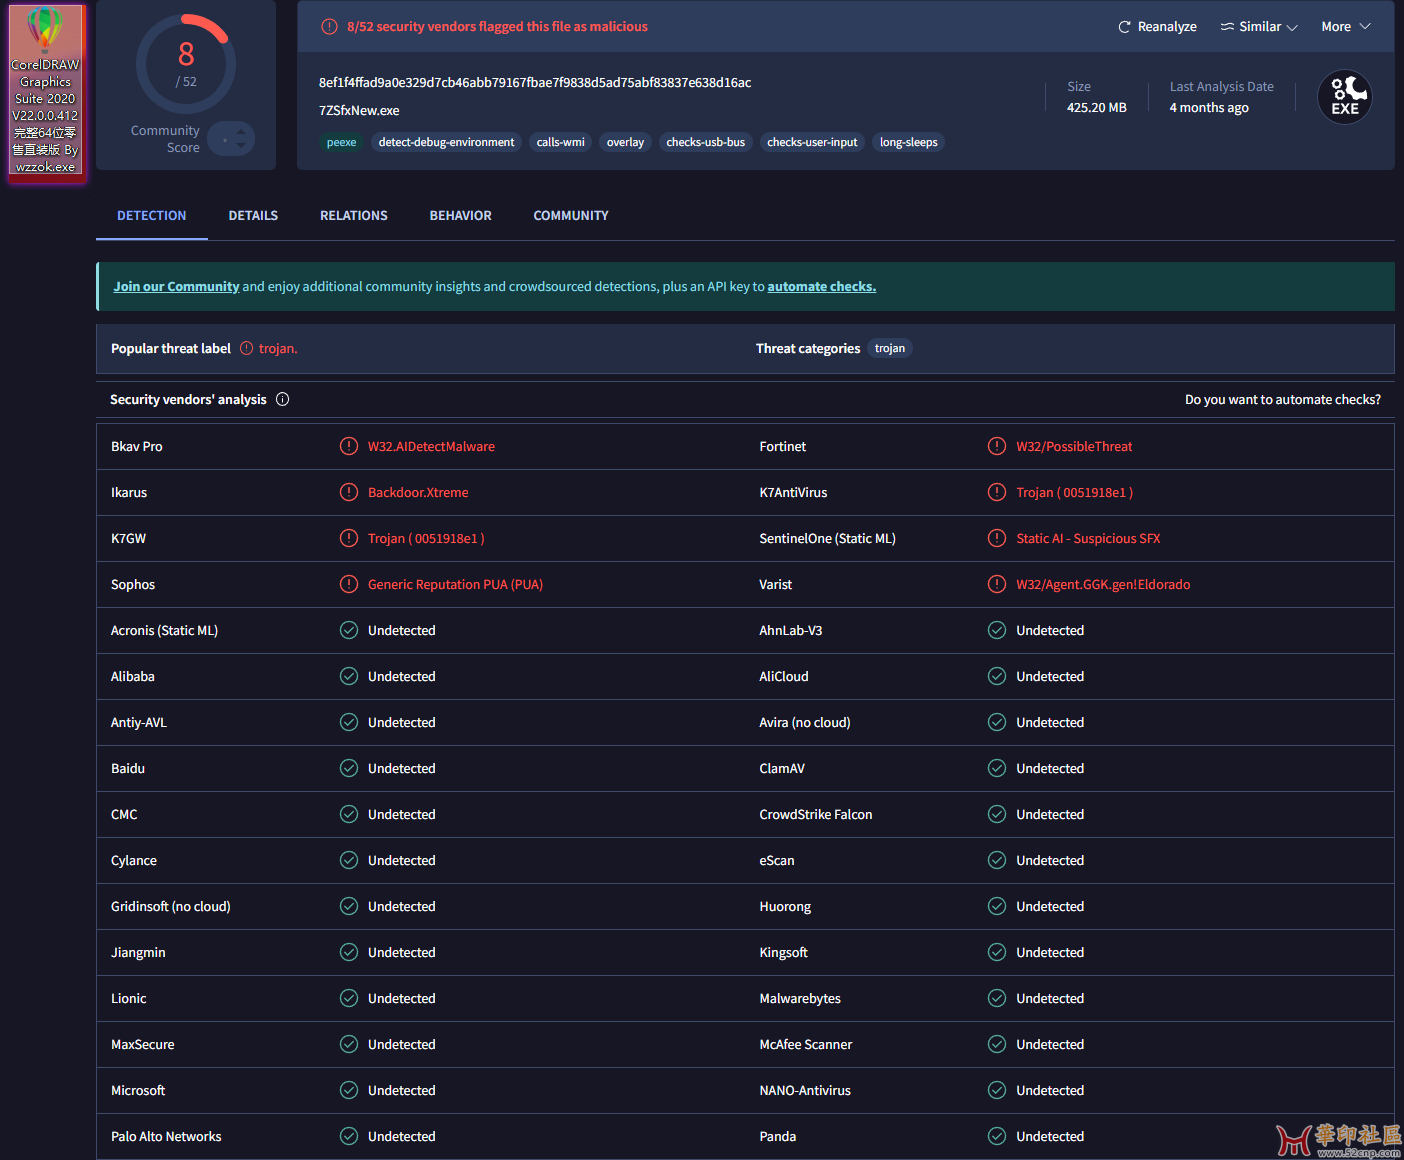Click the Similar search icon
The image size is (1404, 1160).
[x=1227, y=27]
